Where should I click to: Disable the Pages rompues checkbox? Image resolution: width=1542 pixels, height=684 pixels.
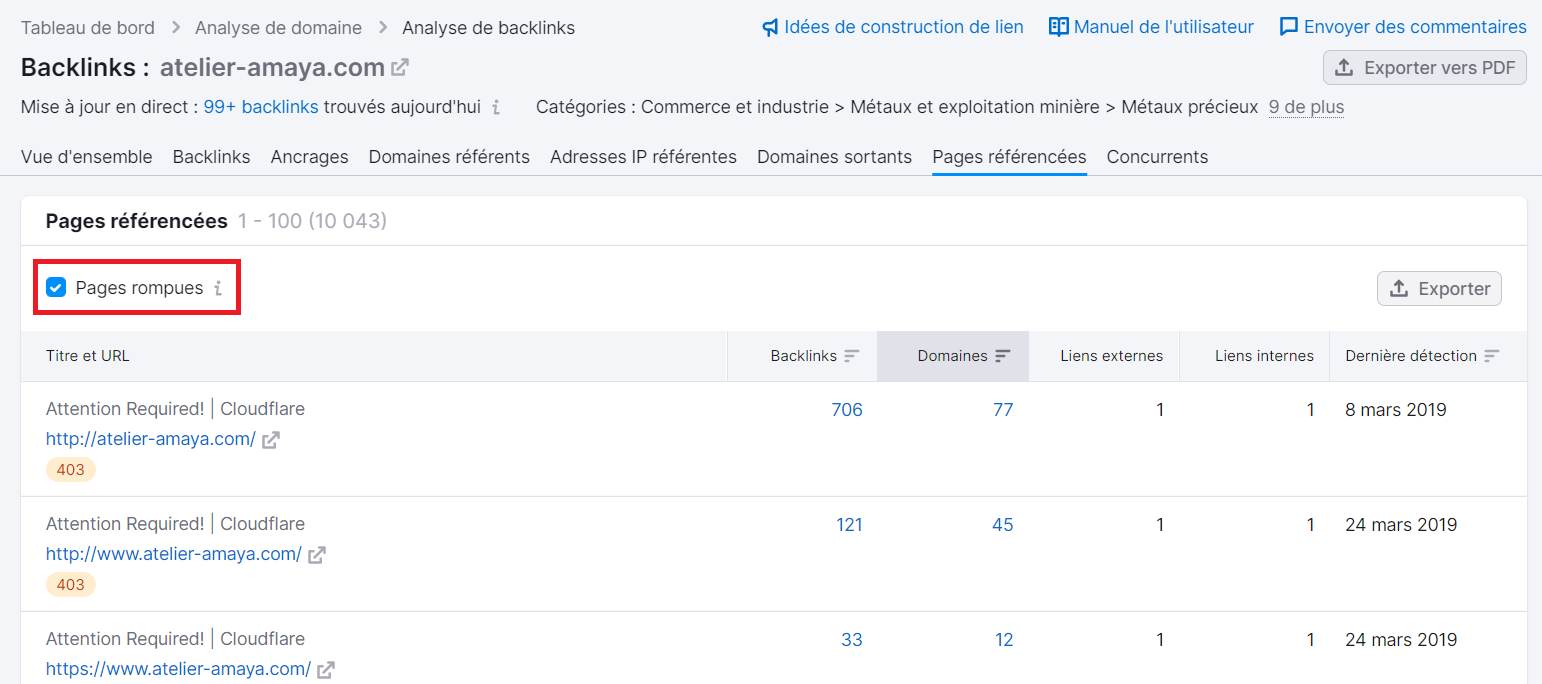point(55,287)
